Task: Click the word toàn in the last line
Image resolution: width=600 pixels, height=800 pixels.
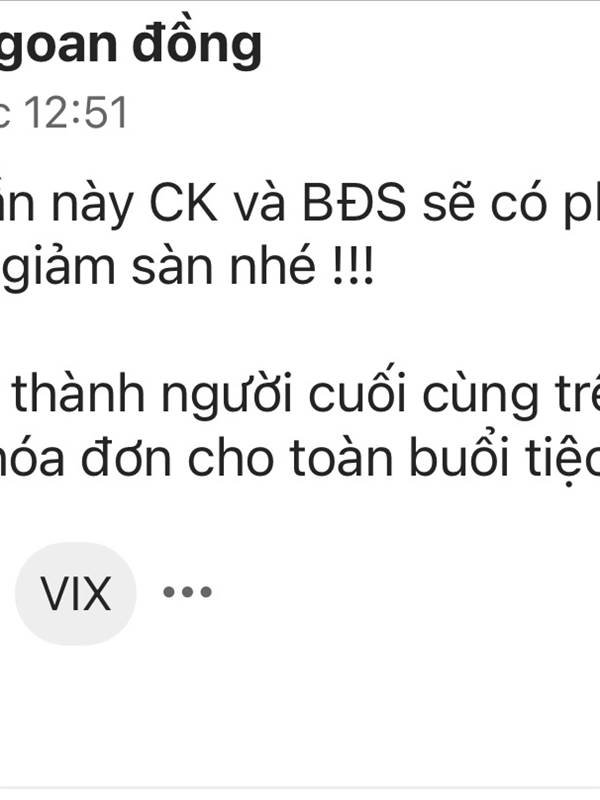Action: (342, 457)
